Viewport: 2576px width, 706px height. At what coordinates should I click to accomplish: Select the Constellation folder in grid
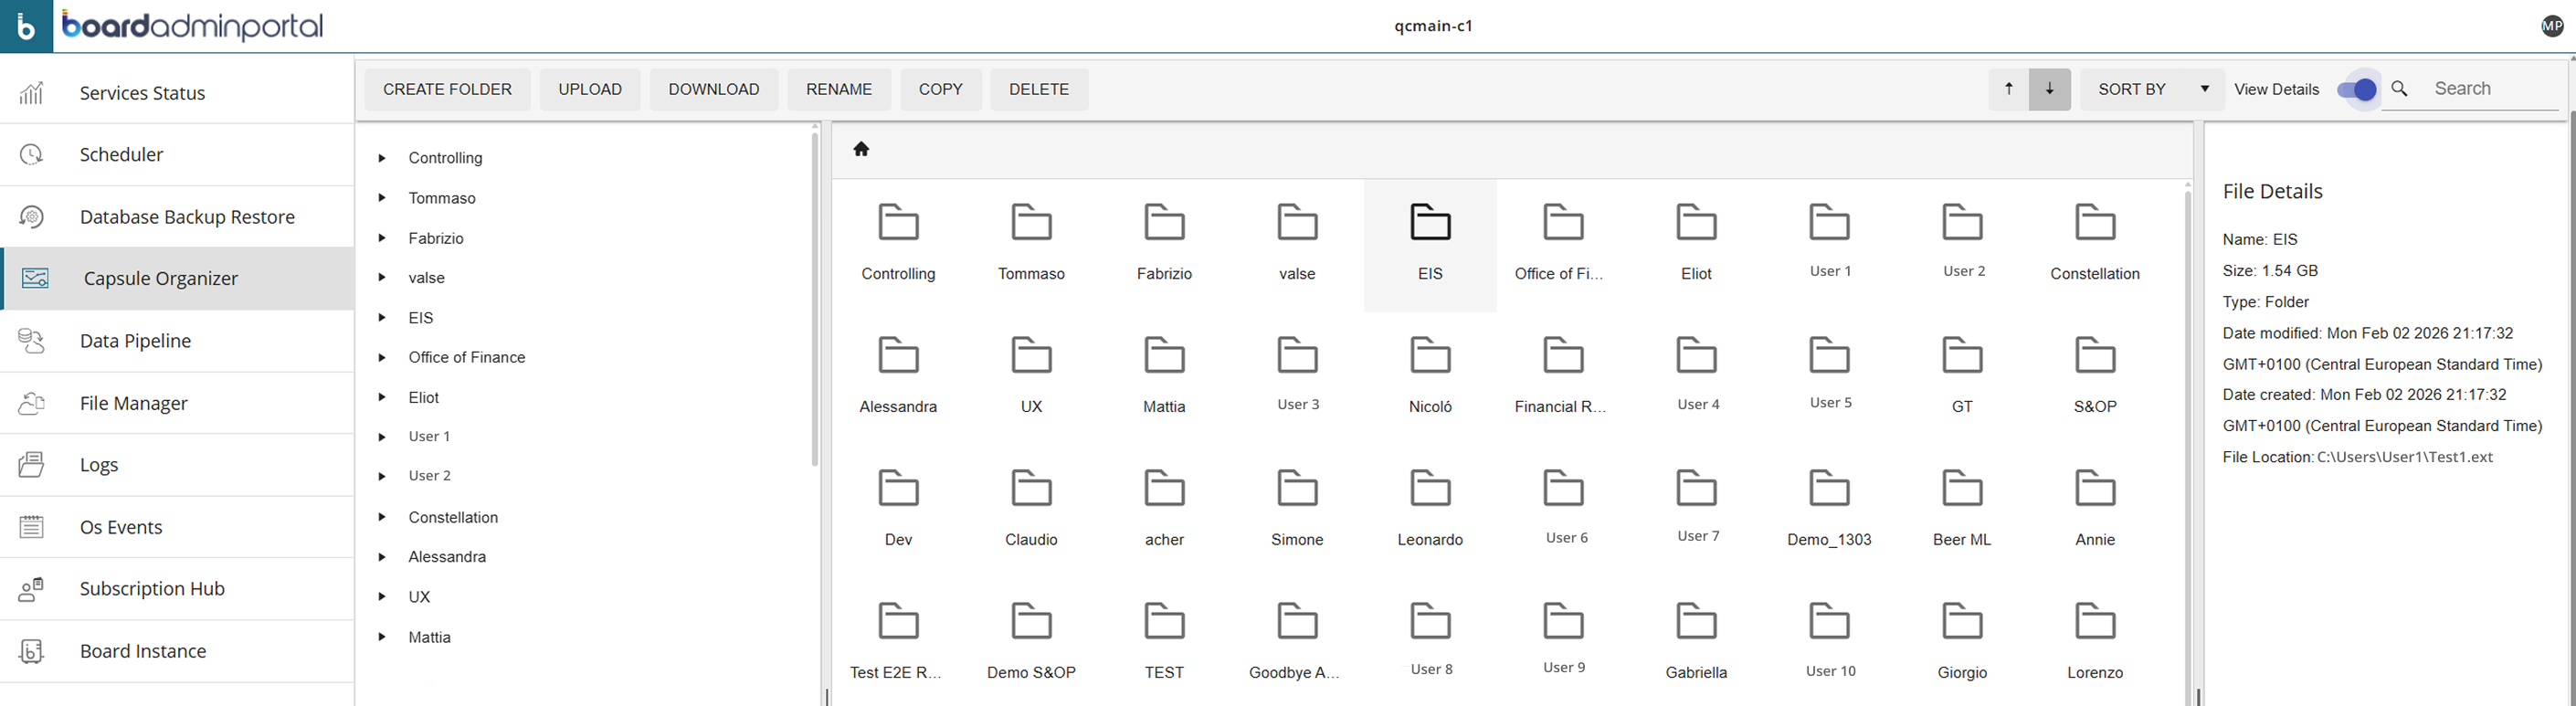click(2095, 222)
